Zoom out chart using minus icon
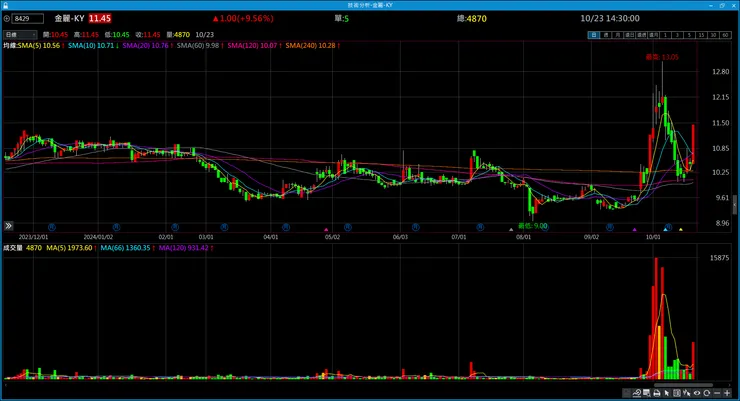Viewport: 740px width, 401px height. tap(717, 393)
